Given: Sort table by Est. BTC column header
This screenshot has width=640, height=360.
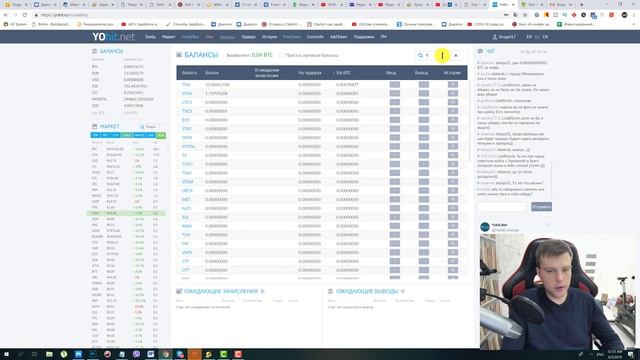Looking at the screenshot, I should point(343,73).
